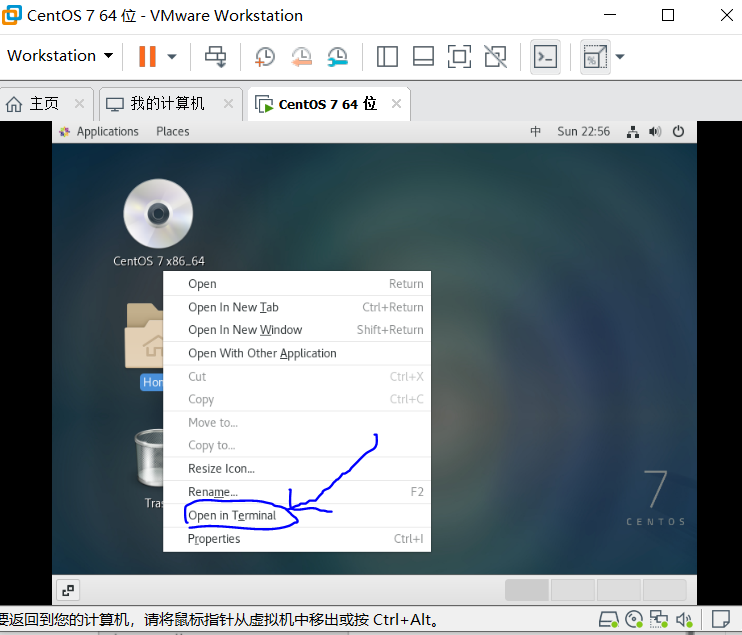The image size is (742, 635).
Task: Open the console view icon
Action: (545, 57)
